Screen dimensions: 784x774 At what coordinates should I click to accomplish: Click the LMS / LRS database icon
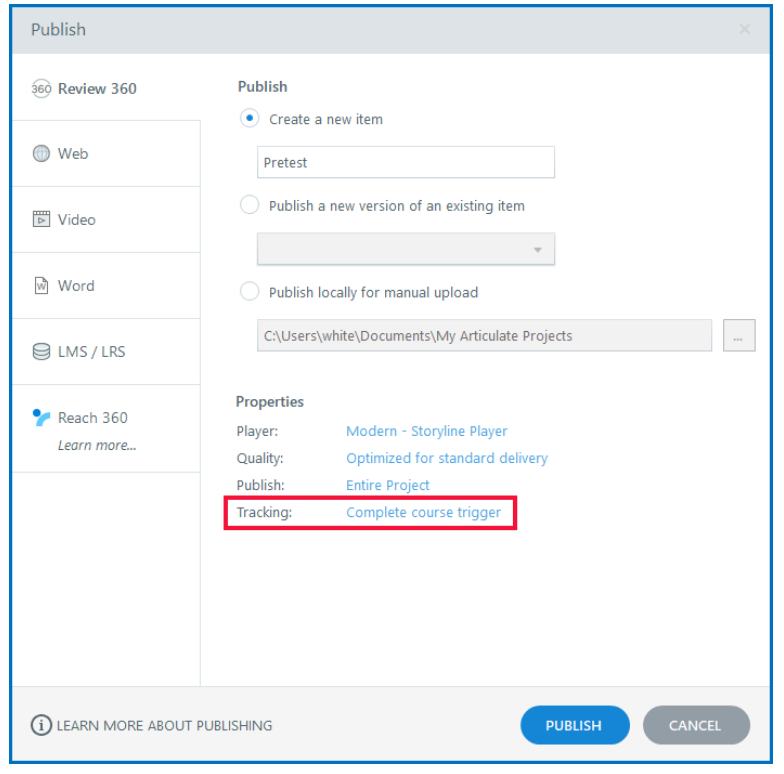(x=41, y=352)
